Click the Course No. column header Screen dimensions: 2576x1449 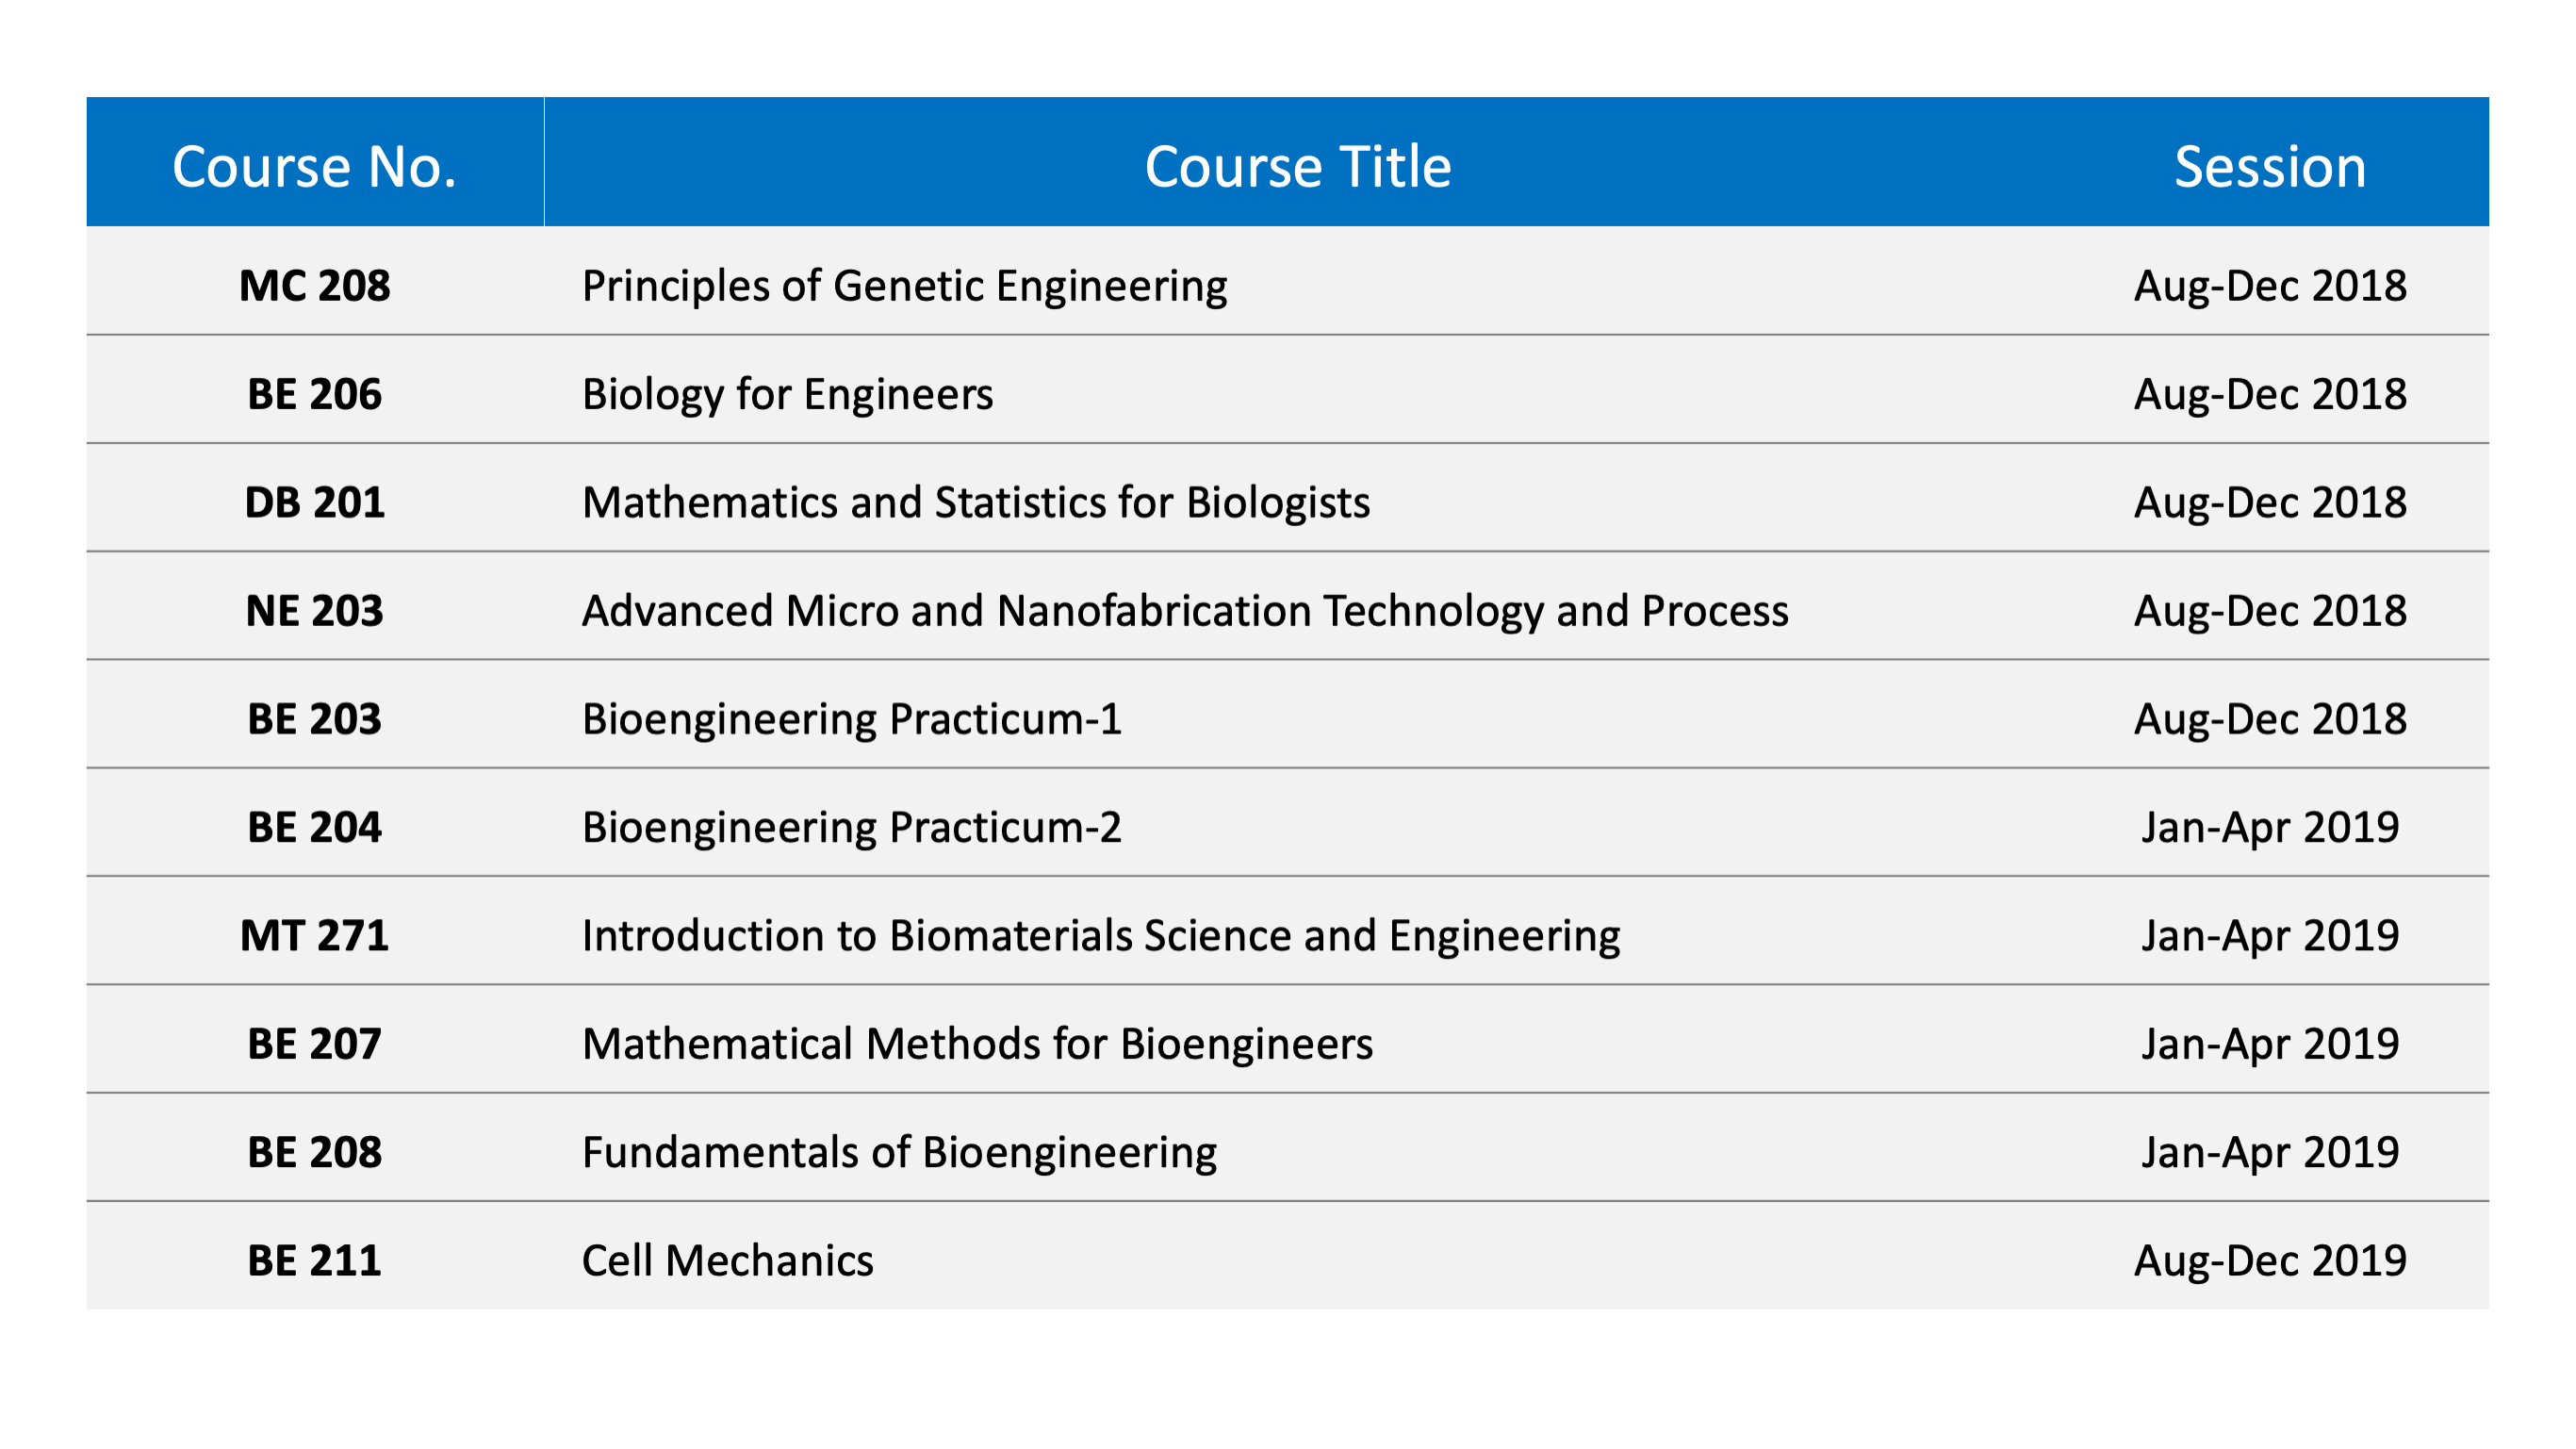tap(314, 166)
